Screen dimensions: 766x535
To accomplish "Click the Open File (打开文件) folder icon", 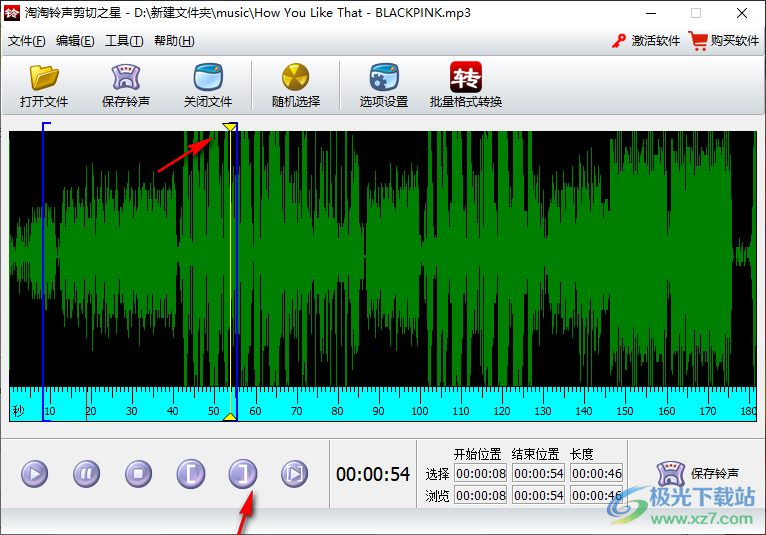I will tap(44, 78).
